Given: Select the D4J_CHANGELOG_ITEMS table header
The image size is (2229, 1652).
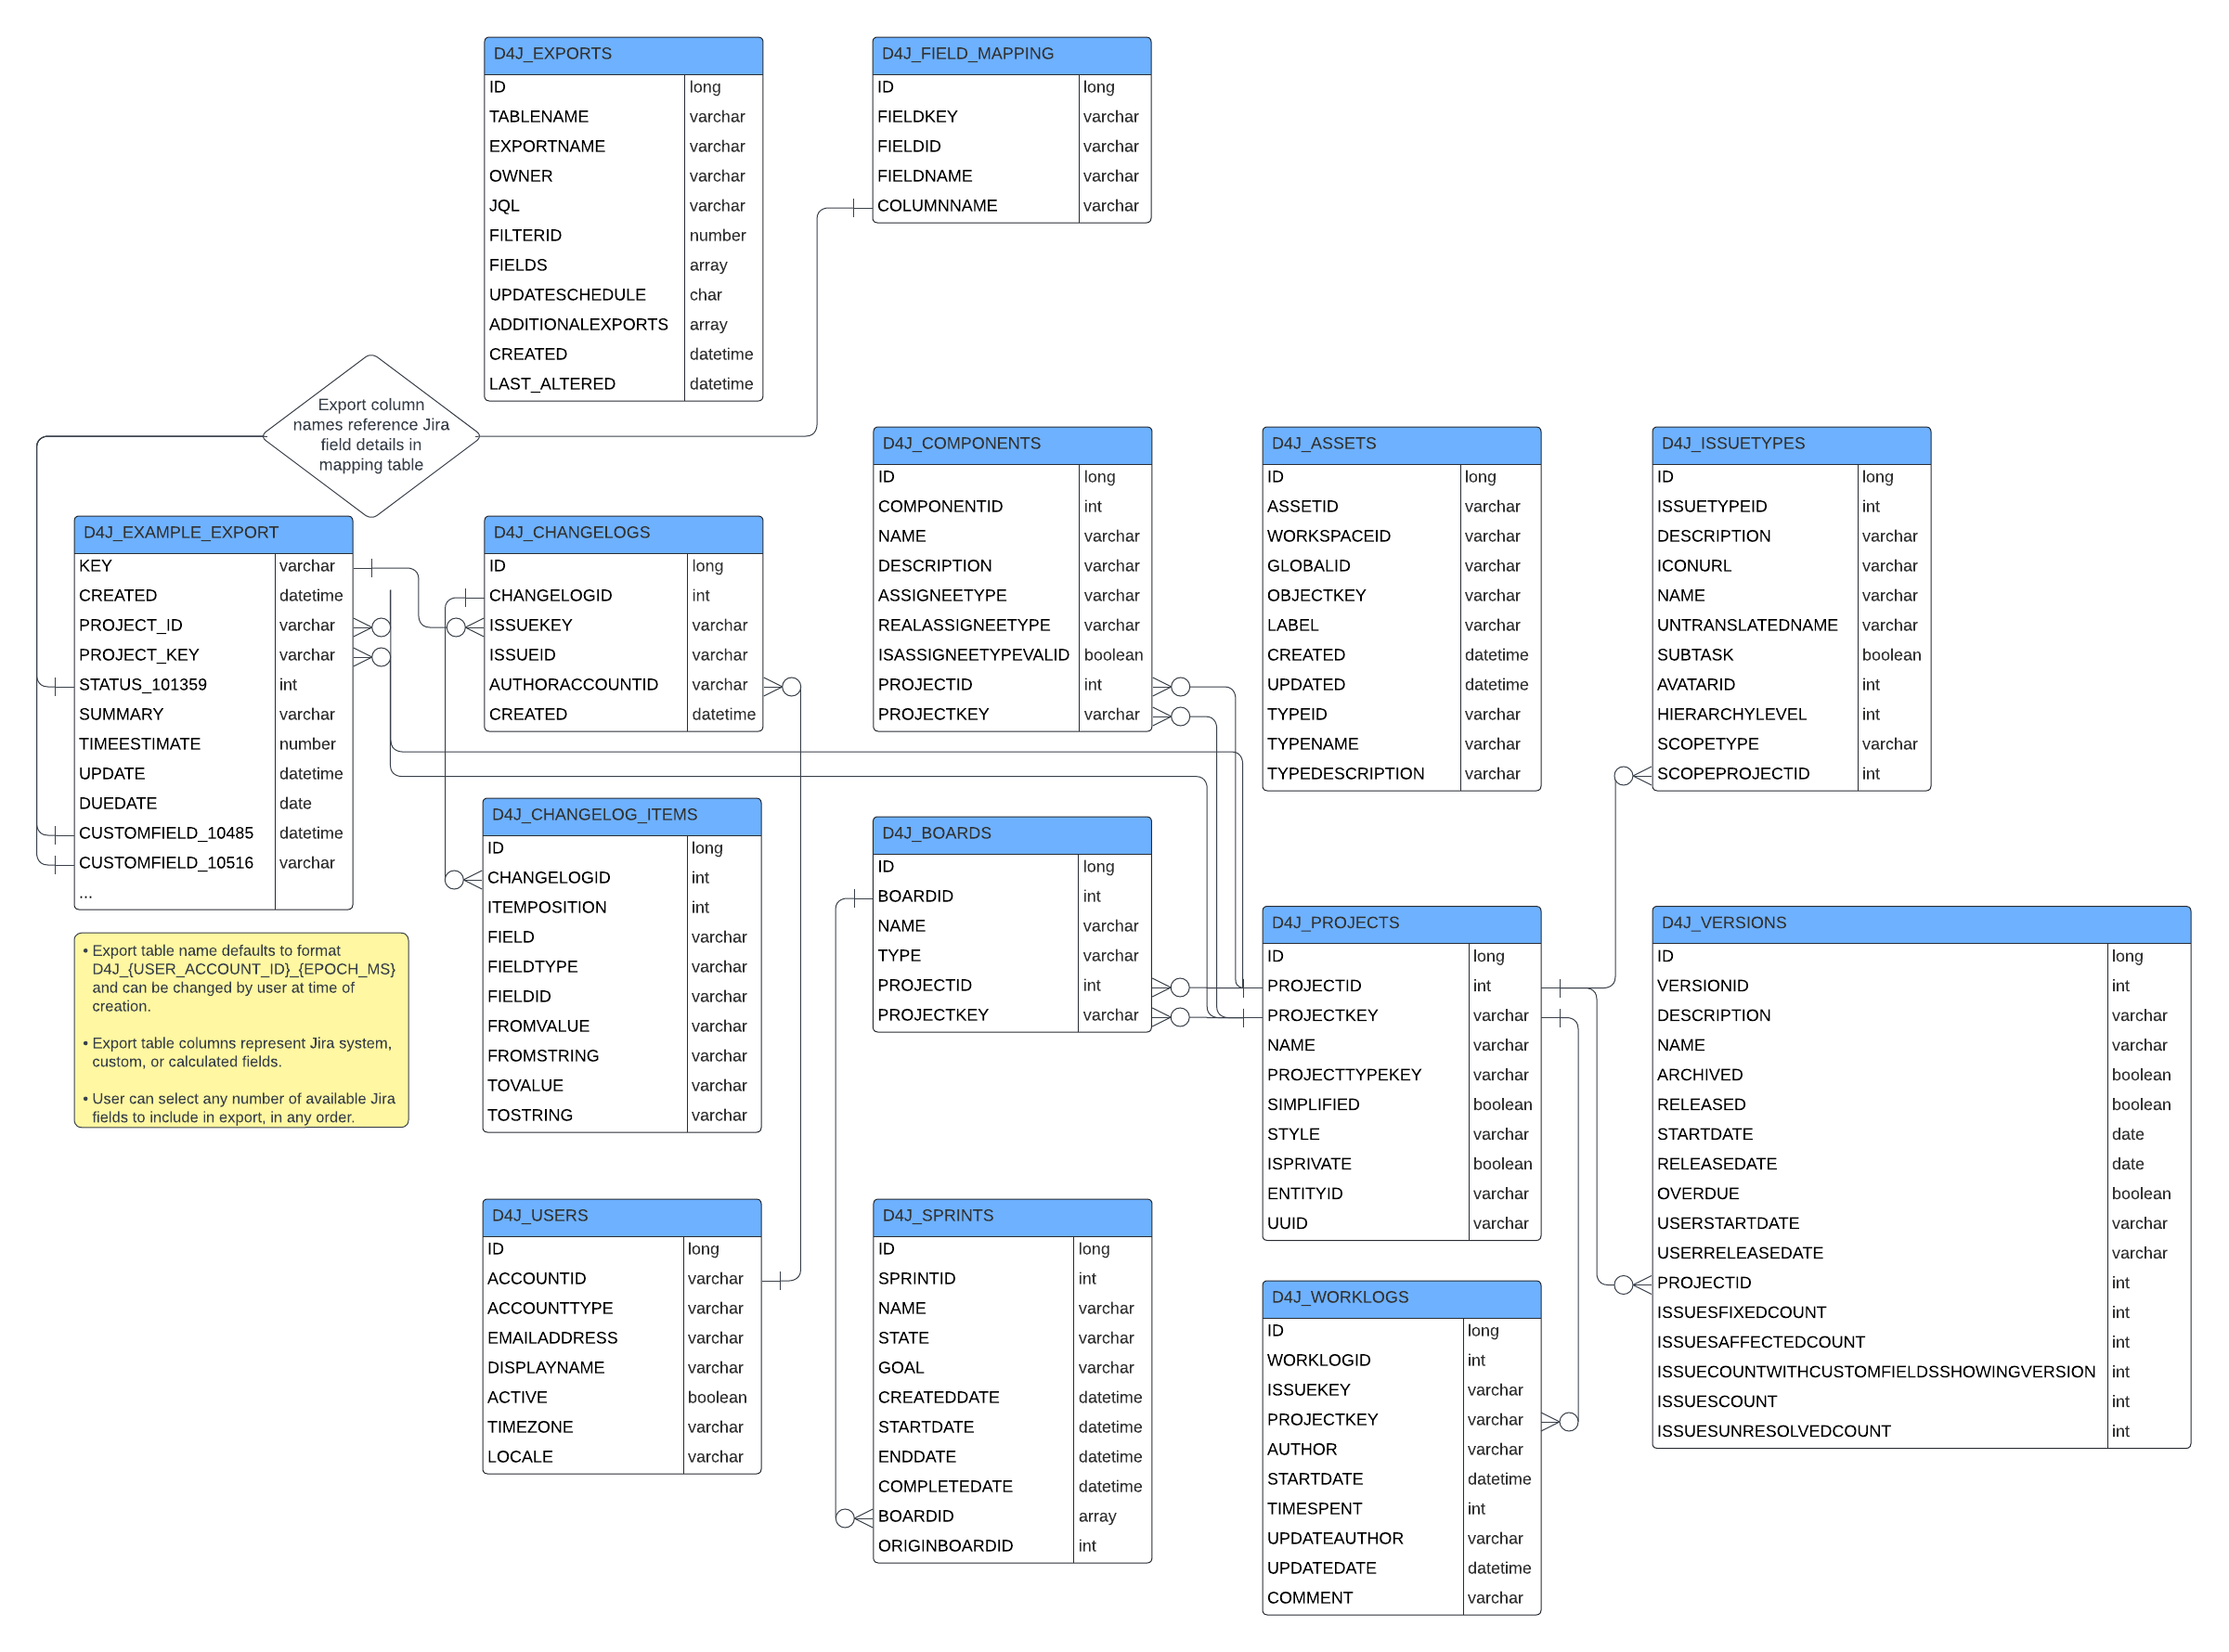Looking at the screenshot, I should 621,815.
